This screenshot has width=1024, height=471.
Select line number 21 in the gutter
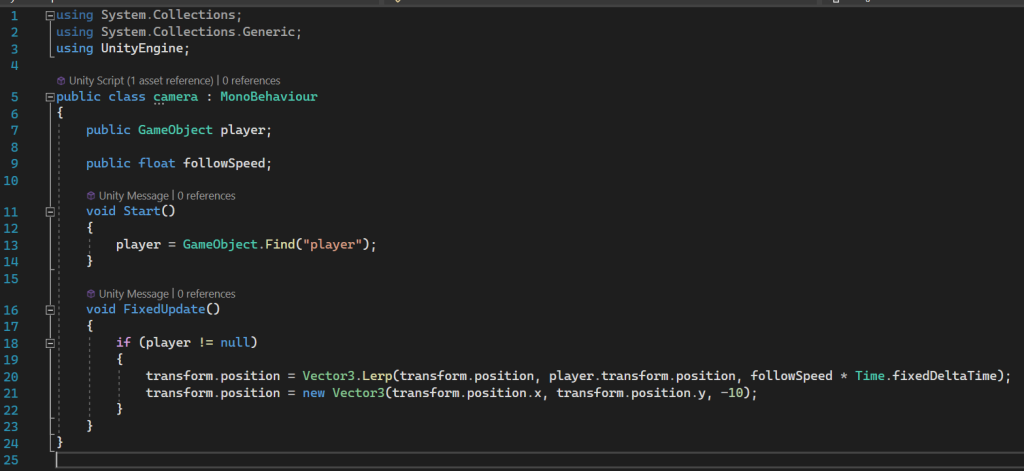pyautogui.click(x=12, y=393)
